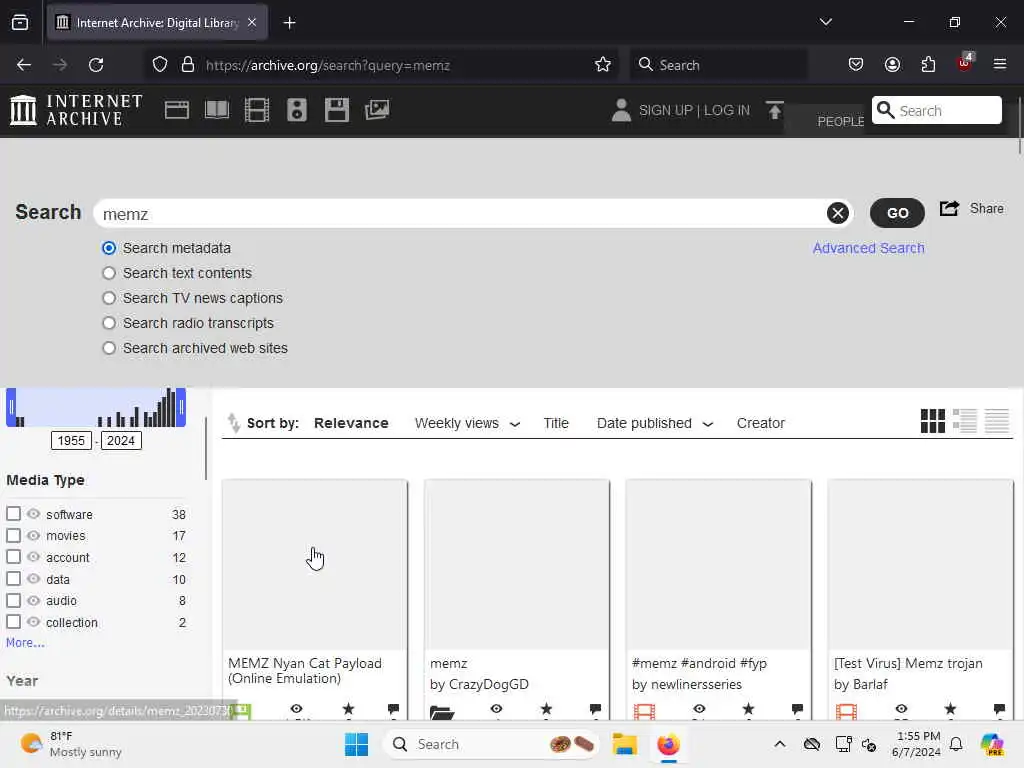Open Firefox application hamburger menu
The height and width of the screenshot is (768, 1024).
(x=1000, y=64)
